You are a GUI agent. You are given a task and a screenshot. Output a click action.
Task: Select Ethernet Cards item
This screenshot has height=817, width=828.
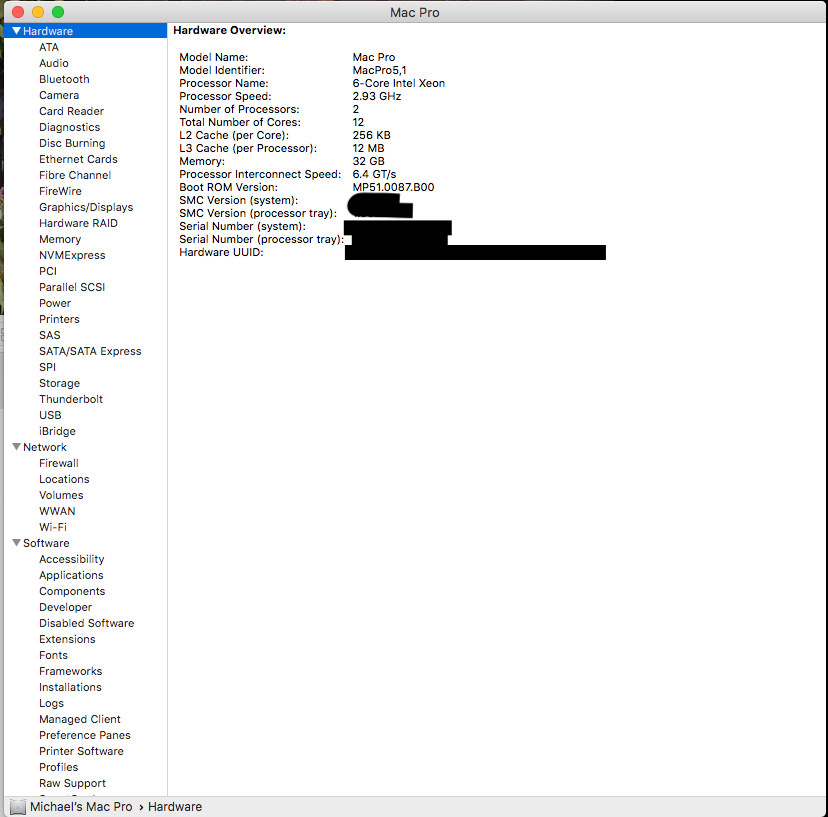tap(78, 159)
